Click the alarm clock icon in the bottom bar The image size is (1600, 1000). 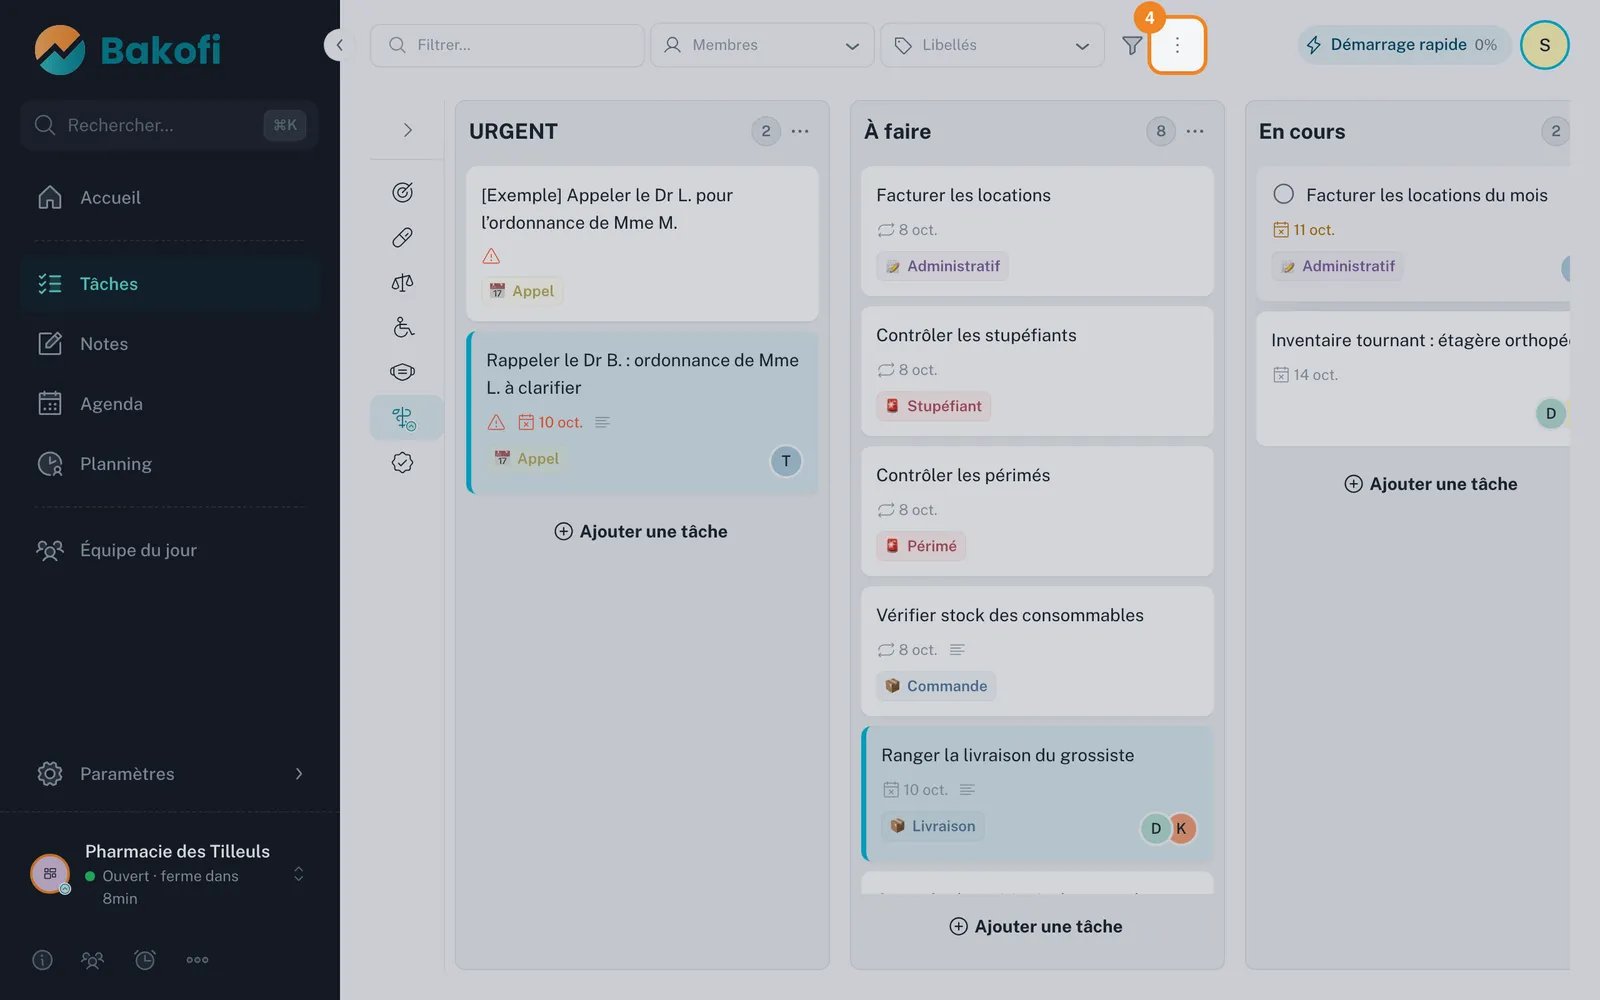145,960
